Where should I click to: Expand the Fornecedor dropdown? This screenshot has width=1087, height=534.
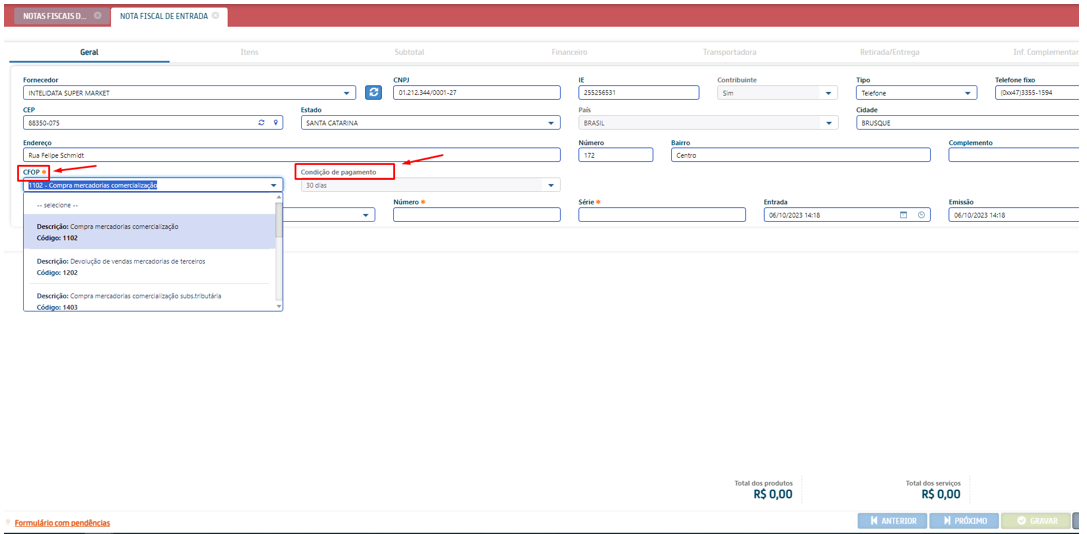coord(346,93)
